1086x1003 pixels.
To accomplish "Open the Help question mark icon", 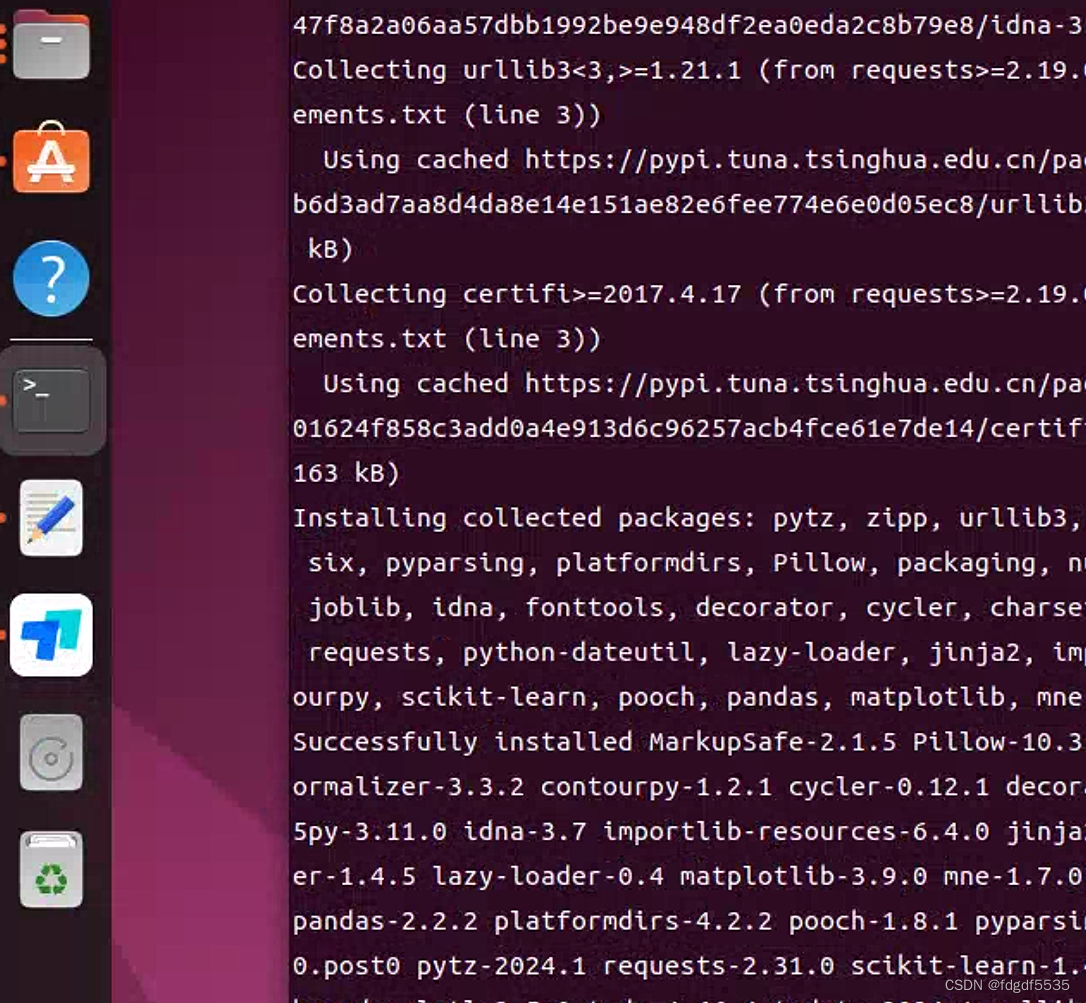I will 51,278.
